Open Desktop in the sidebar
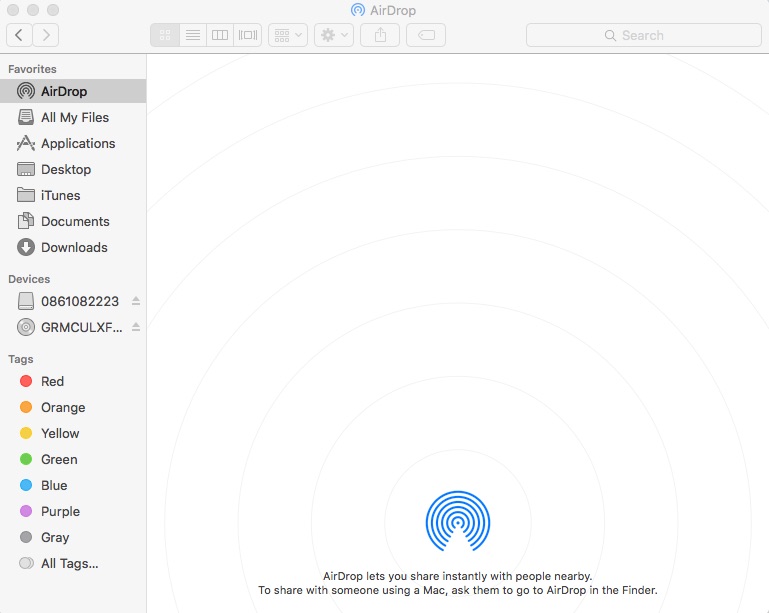769x613 pixels. coord(73,169)
